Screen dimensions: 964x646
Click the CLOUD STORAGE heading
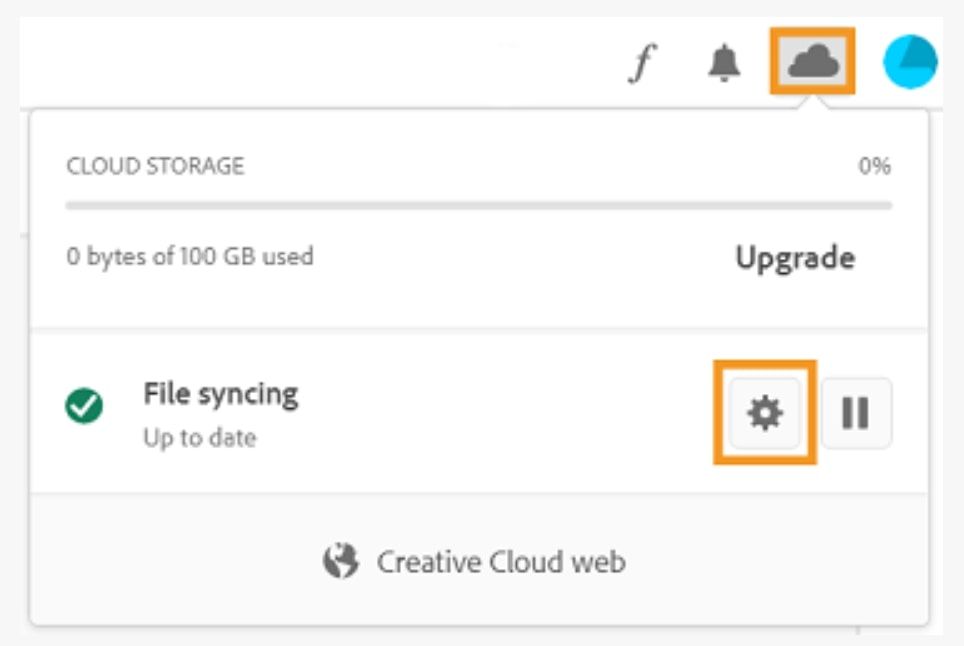click(x=155, y=166)
